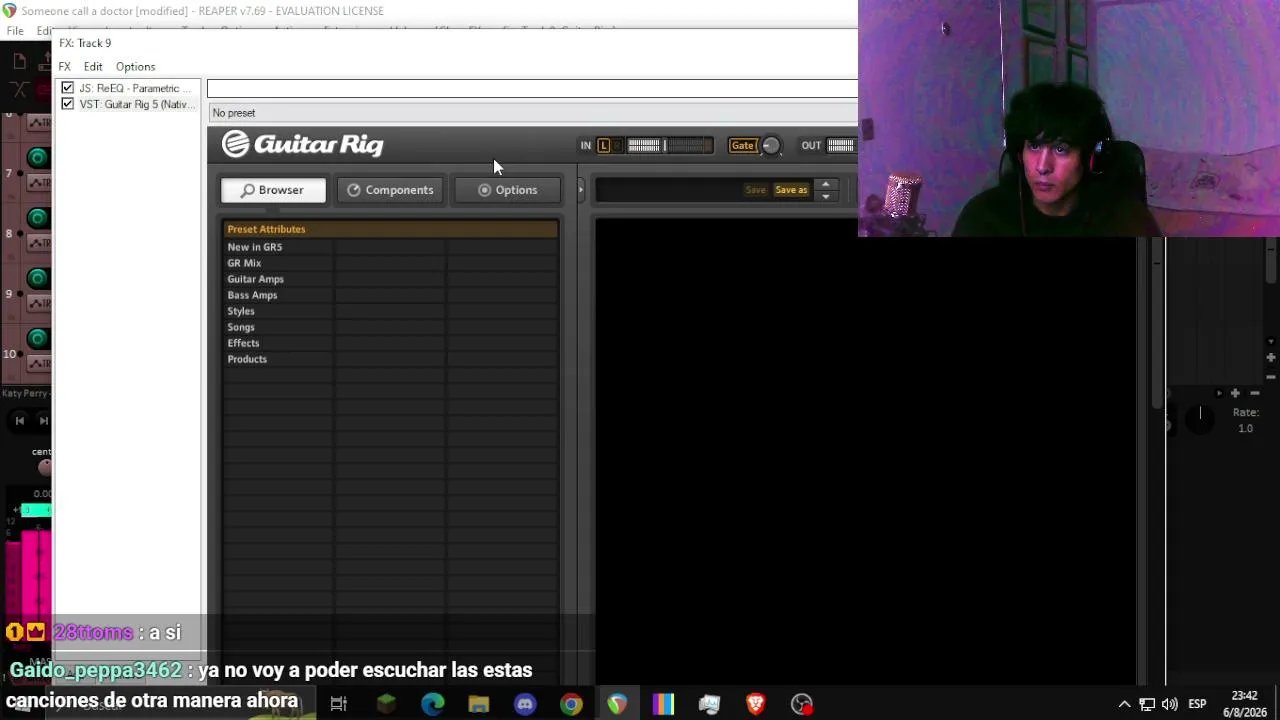Click the Preset Attributes header
This screenshot has height=720, width=1280.
click(x=391, y=229)
